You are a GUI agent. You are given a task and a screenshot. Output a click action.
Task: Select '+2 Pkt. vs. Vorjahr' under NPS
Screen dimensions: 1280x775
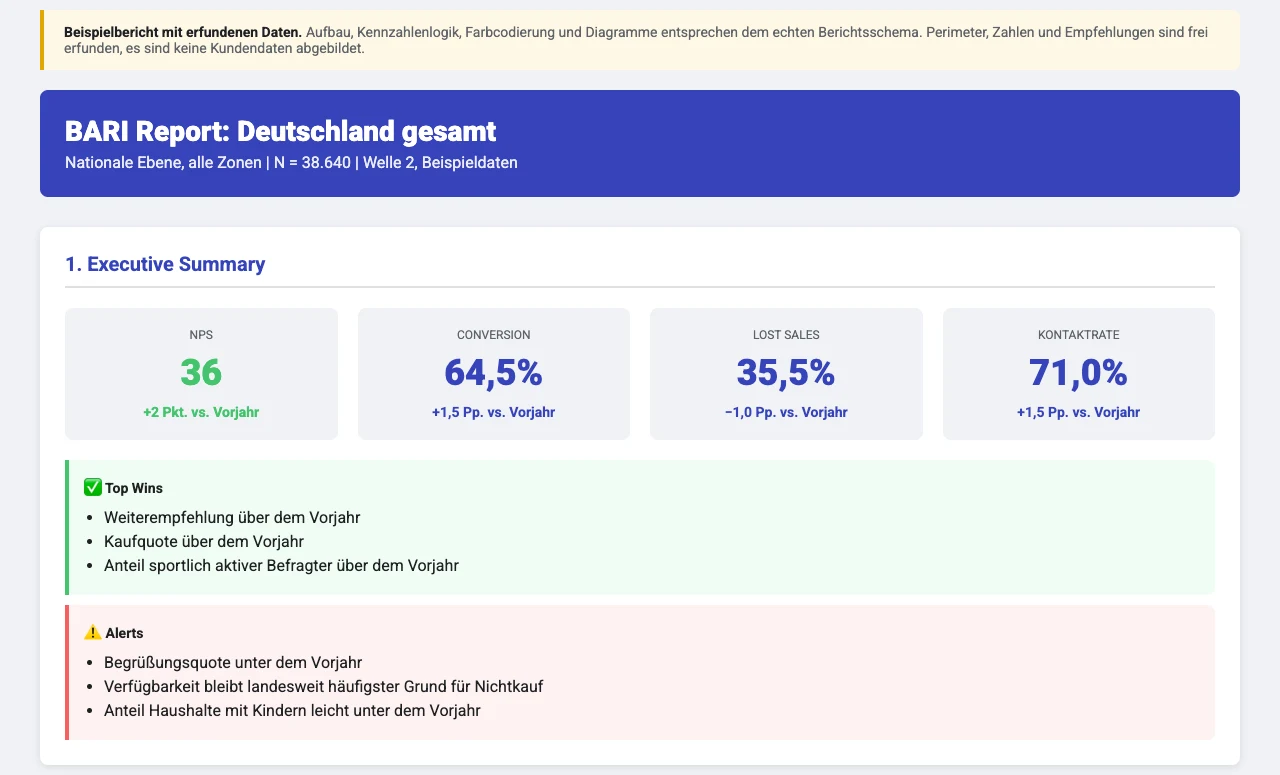(201, 412)
